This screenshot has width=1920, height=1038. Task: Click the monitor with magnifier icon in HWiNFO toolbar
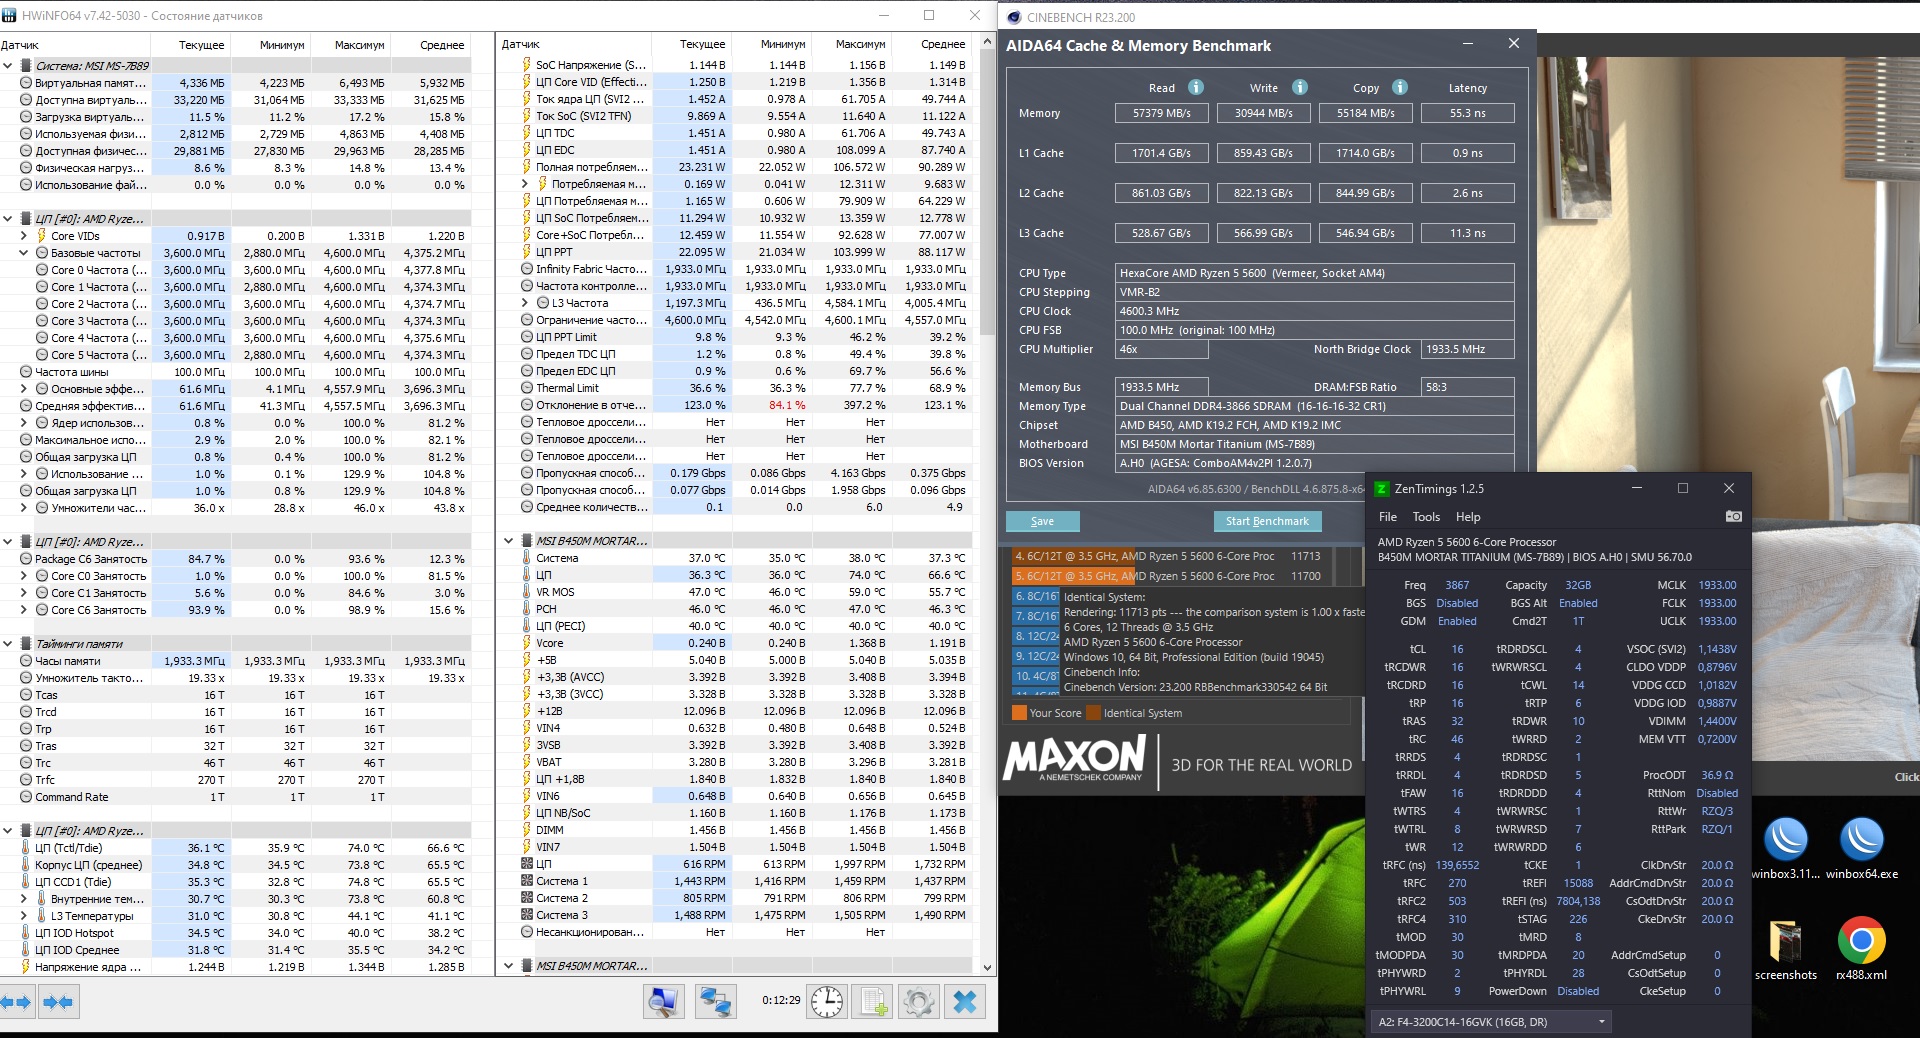coord(663,1001)
